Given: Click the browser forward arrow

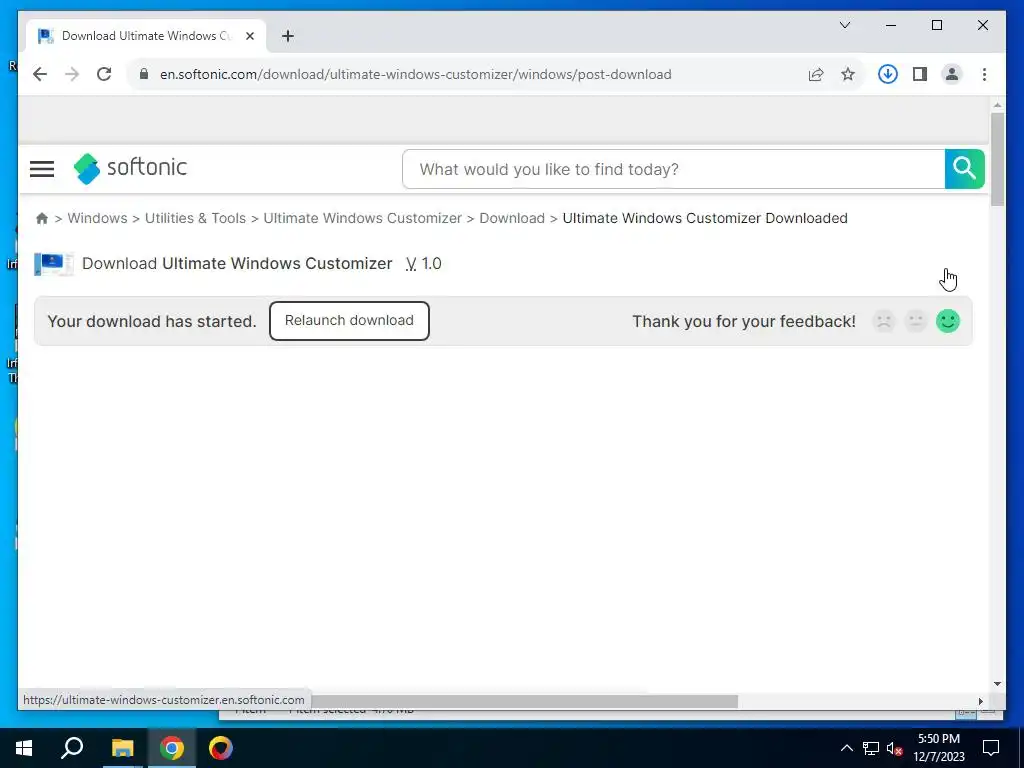Looking at the screenshot, I should (72, 74).
